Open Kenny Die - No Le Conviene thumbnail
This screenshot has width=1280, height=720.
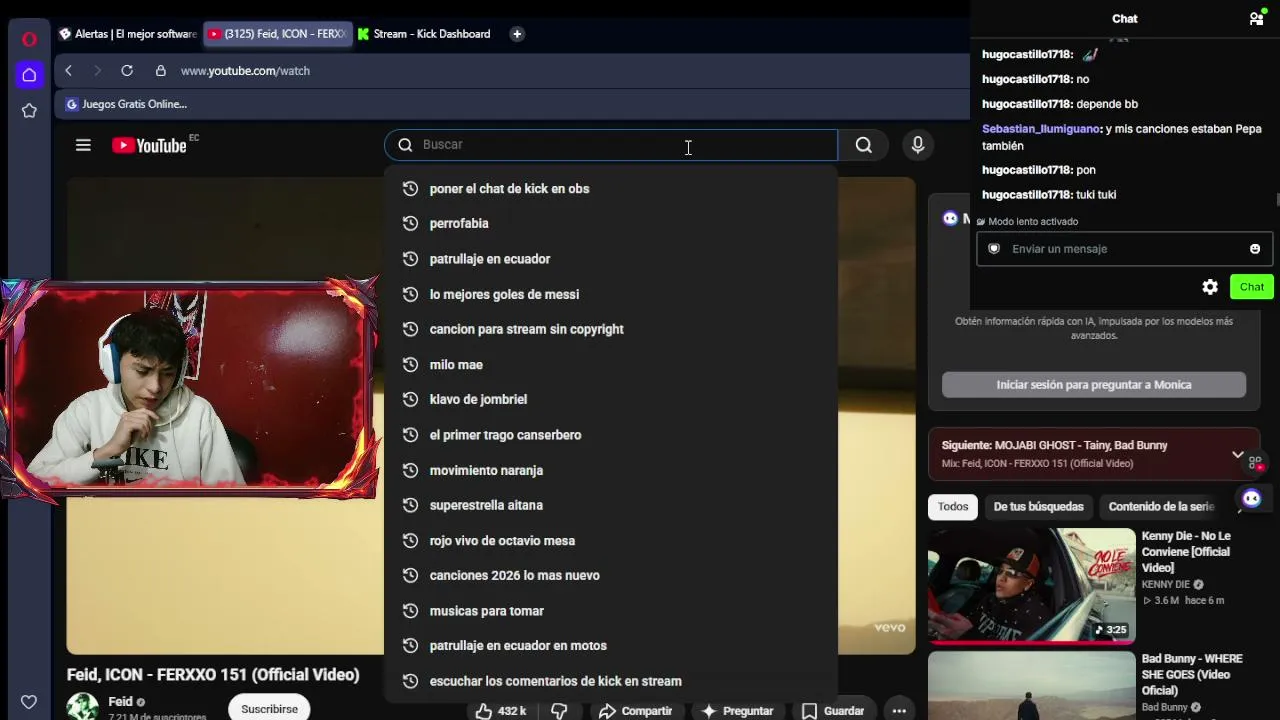[1031, 585]
